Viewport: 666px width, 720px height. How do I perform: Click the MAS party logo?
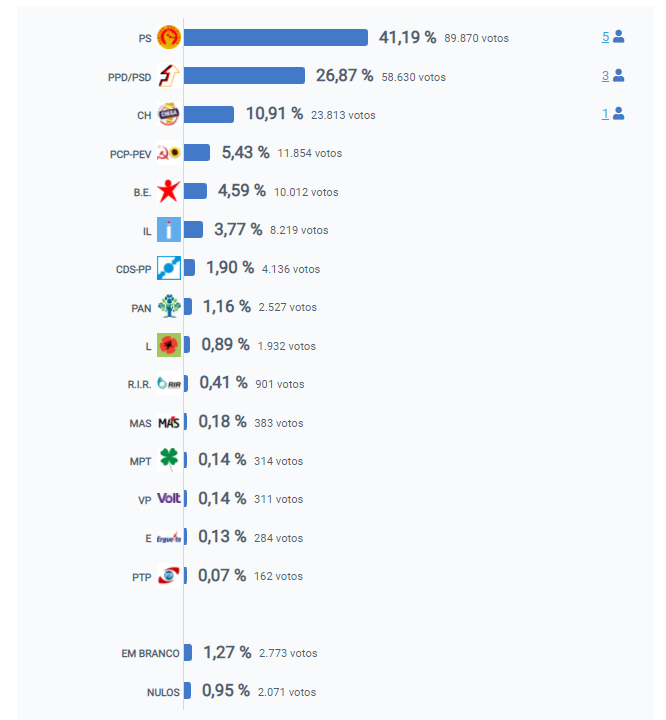click(169, 422)
